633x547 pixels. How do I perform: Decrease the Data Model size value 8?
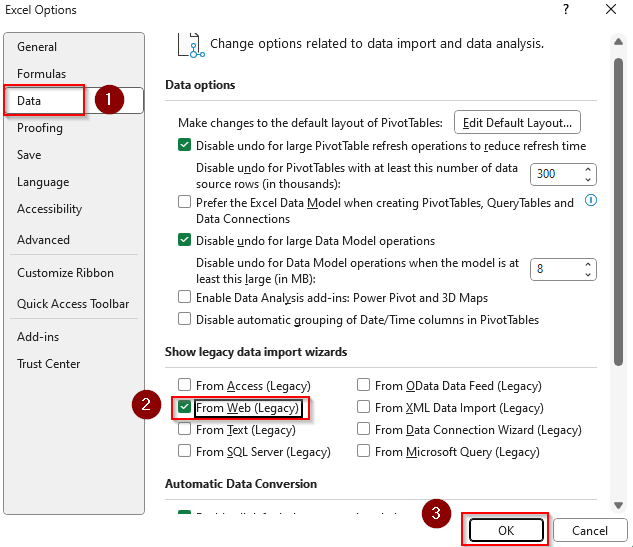coord(588,275)
